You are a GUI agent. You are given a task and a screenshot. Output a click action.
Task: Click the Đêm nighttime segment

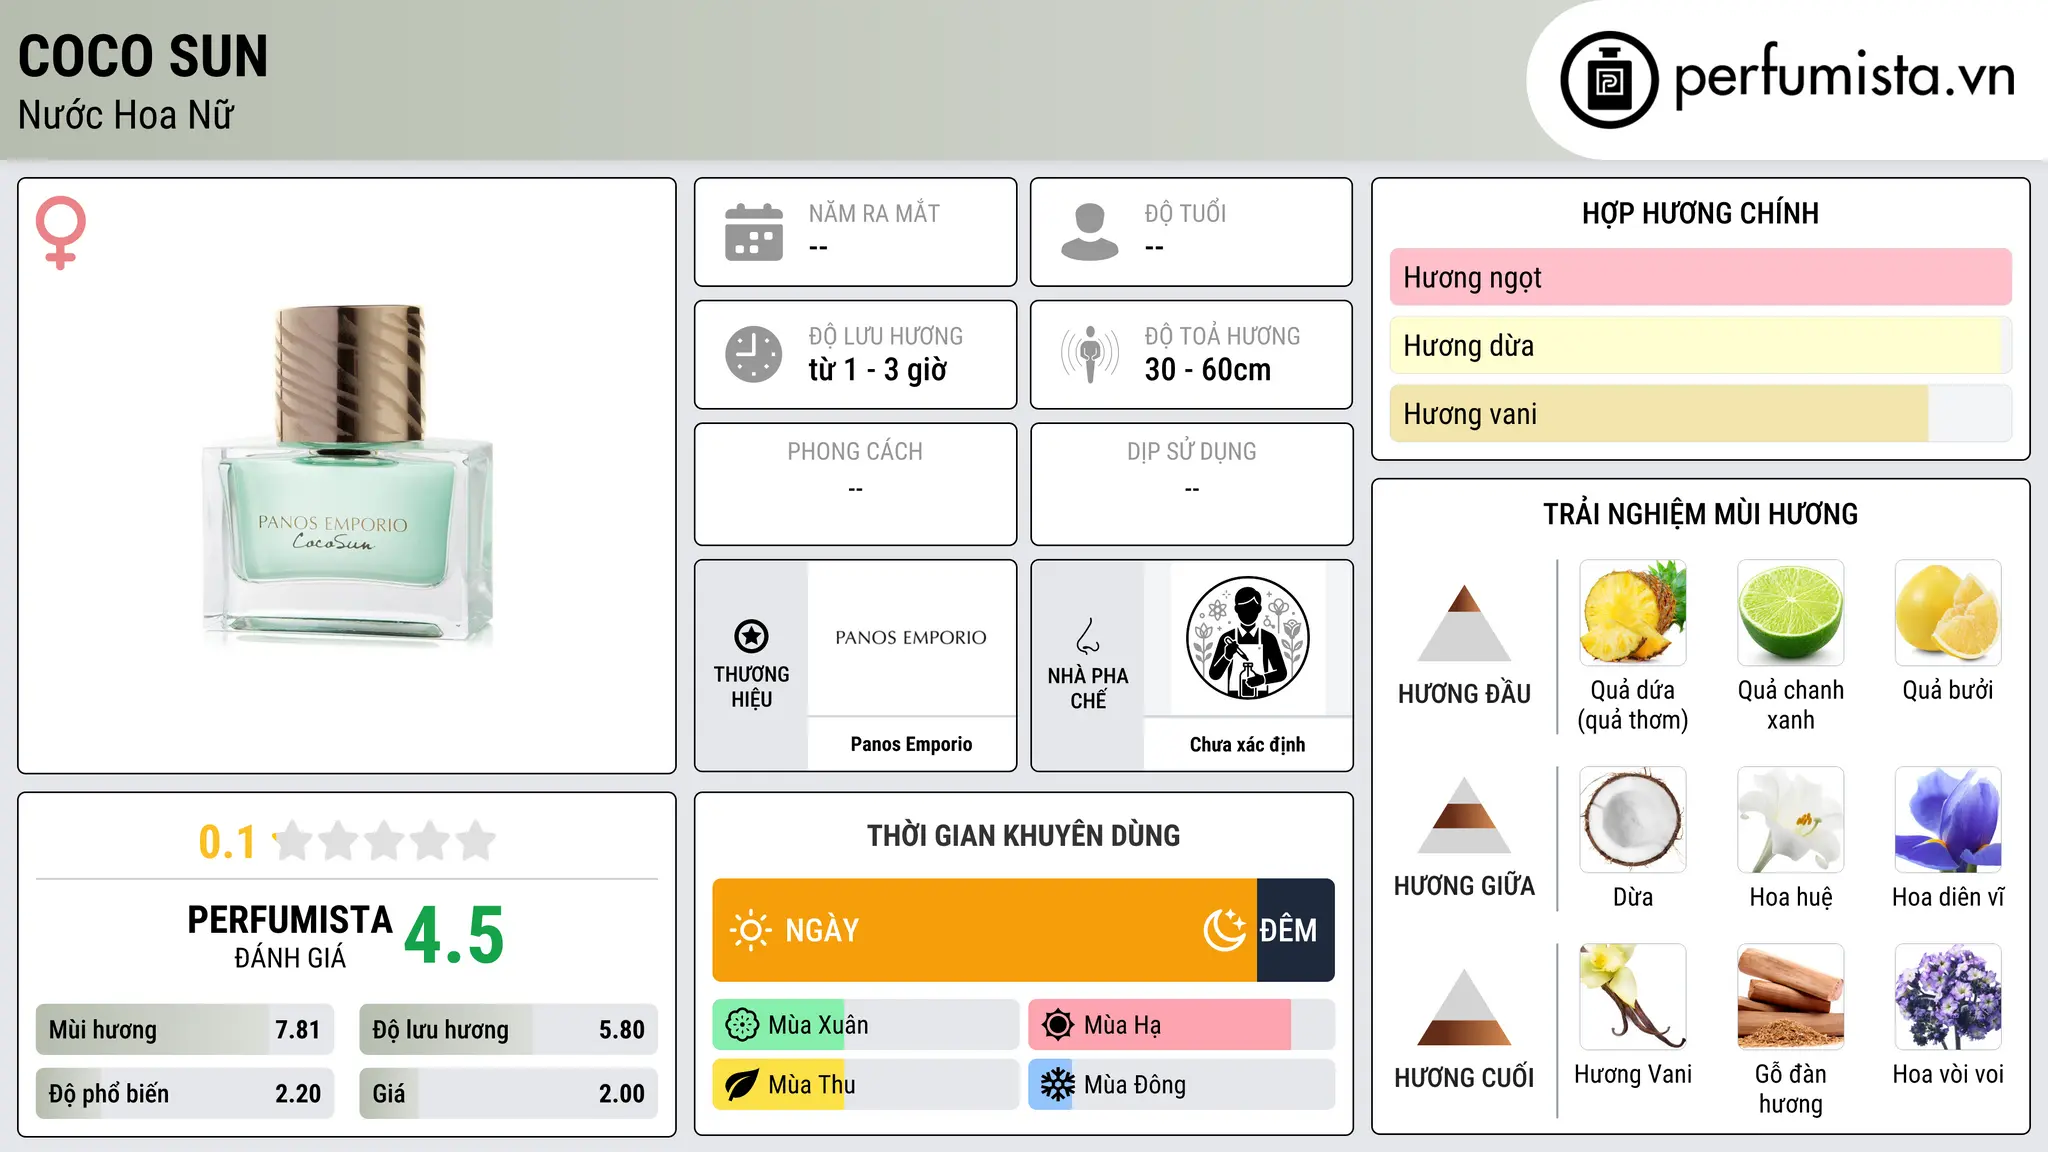click(1296, 930)
